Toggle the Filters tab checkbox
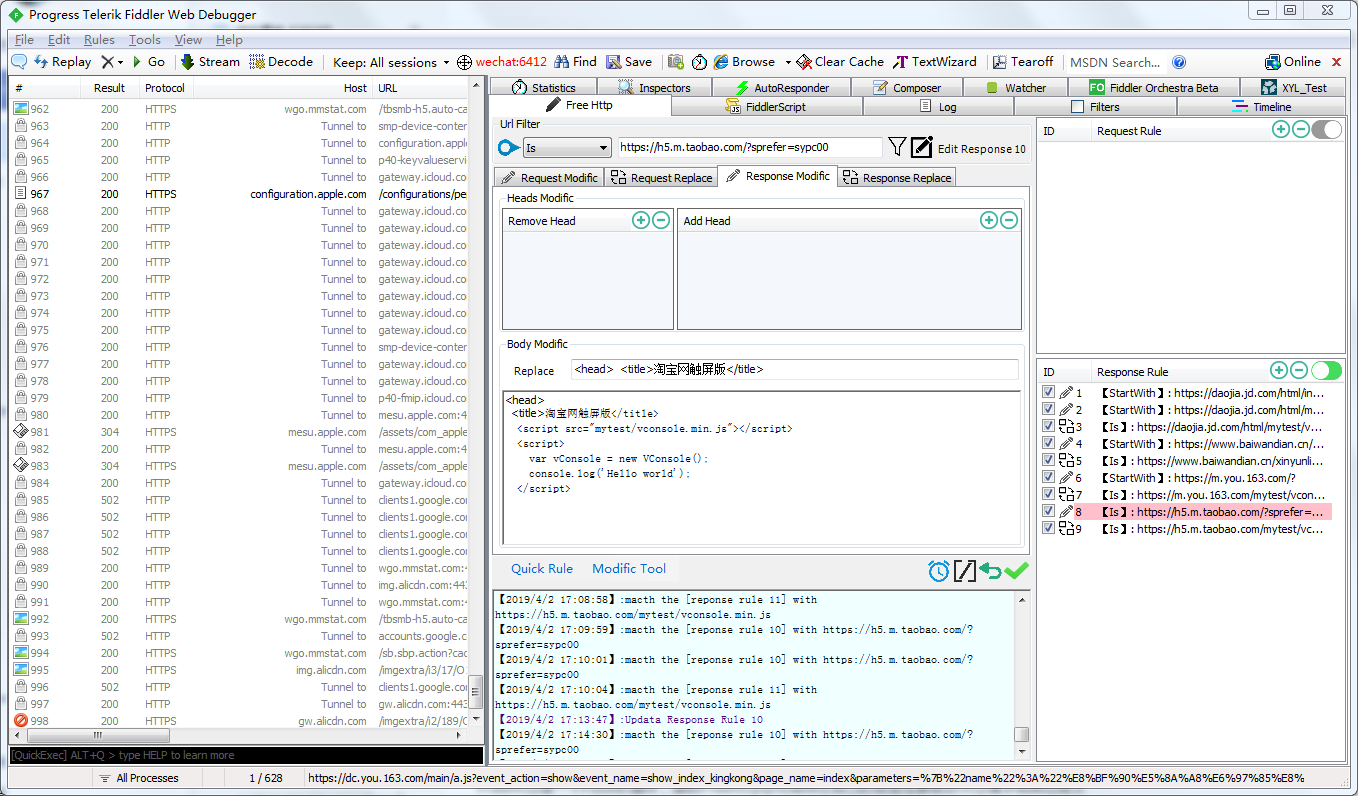Viewport: 1358px width, 796px height. coord(1077,106)
